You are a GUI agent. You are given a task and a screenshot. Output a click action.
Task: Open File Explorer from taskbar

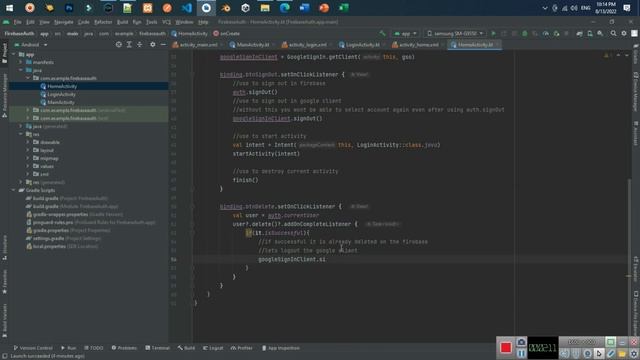click(x=265, y=8)
